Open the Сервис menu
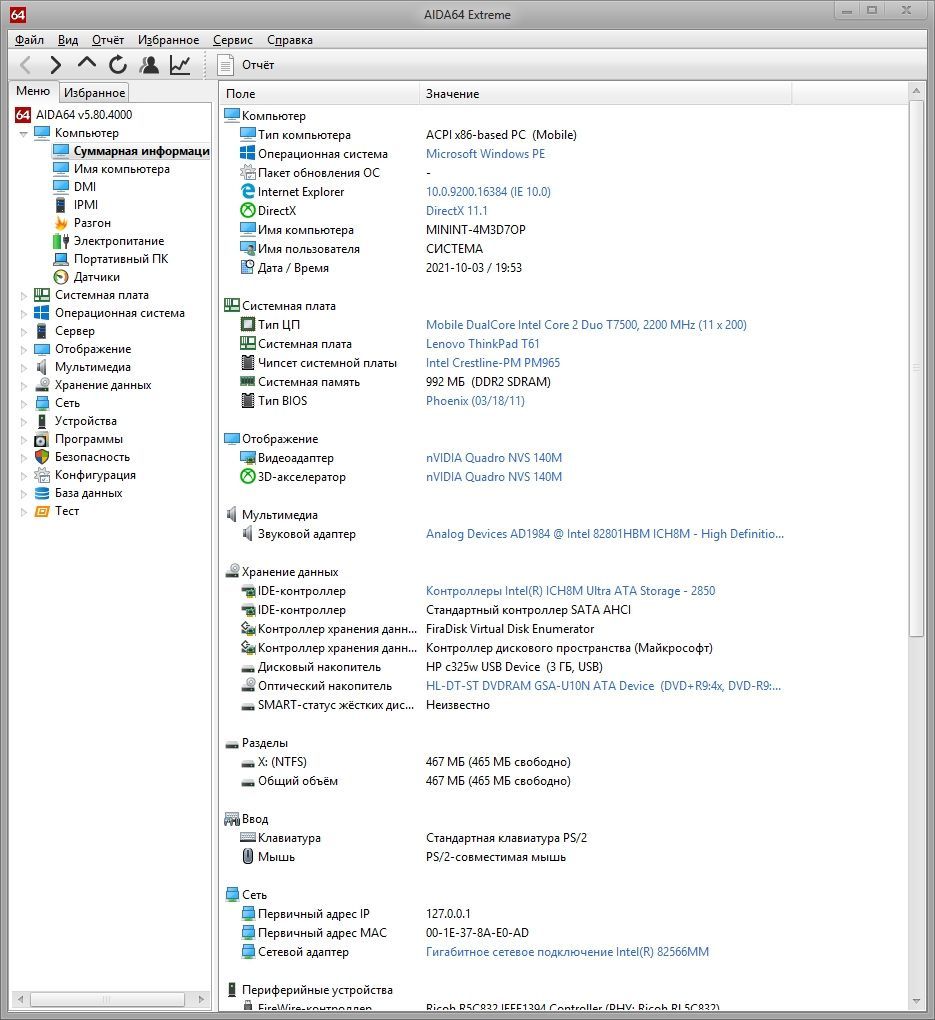The image size is (935, 1020). click(232, 40)
